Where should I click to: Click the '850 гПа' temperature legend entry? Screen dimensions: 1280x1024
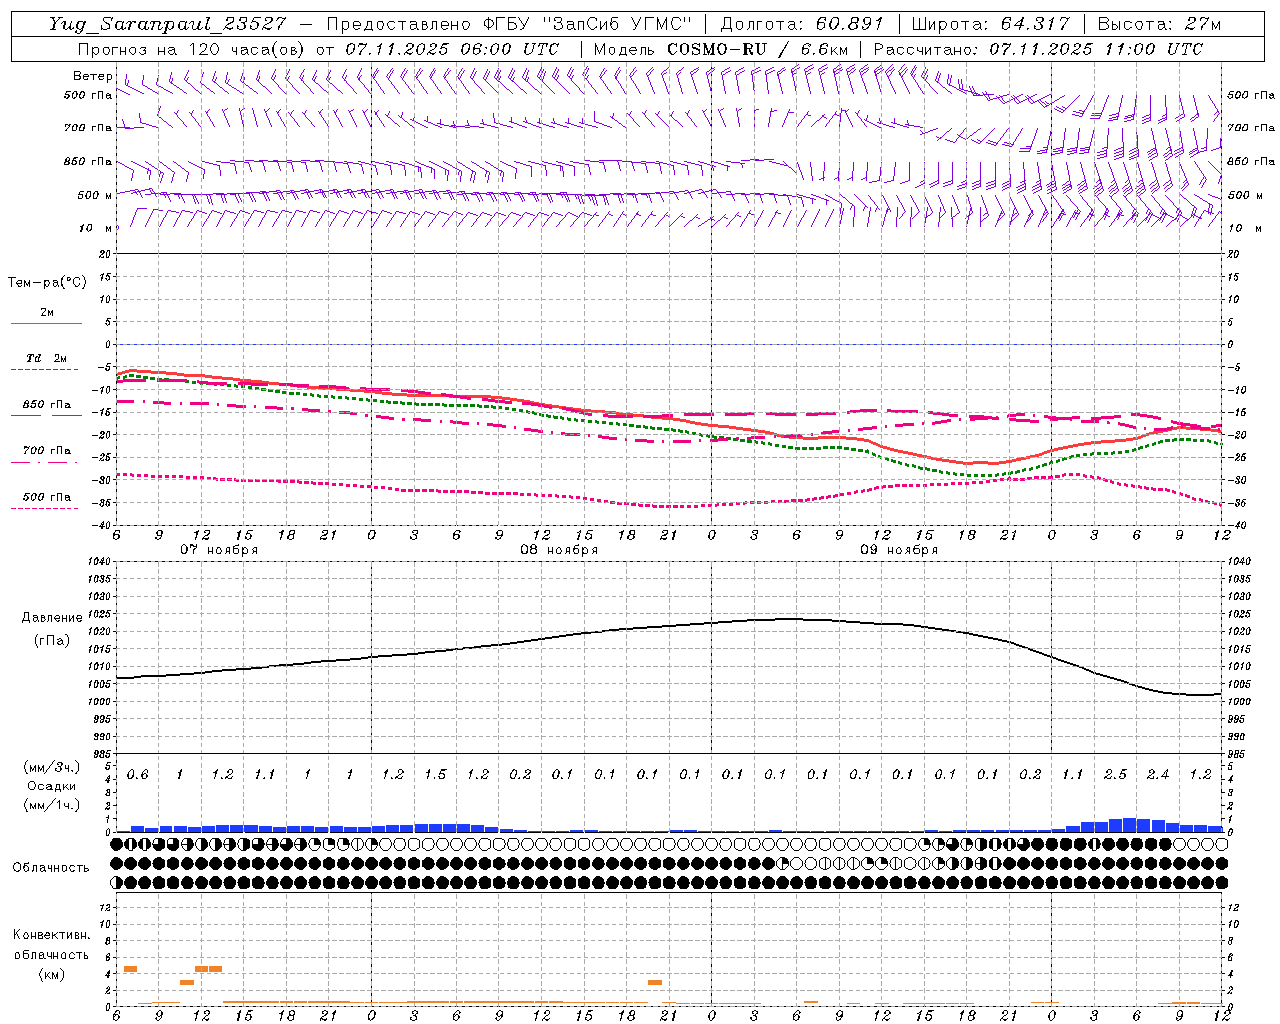[47, 405]
